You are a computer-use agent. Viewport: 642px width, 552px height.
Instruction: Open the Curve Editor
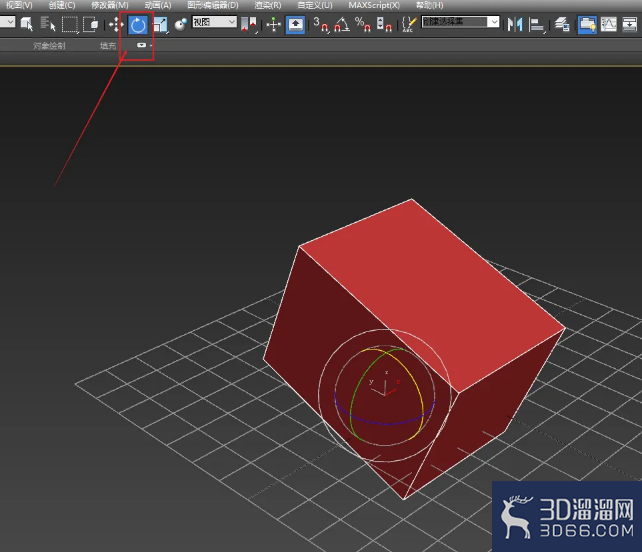tap(608, 25)
